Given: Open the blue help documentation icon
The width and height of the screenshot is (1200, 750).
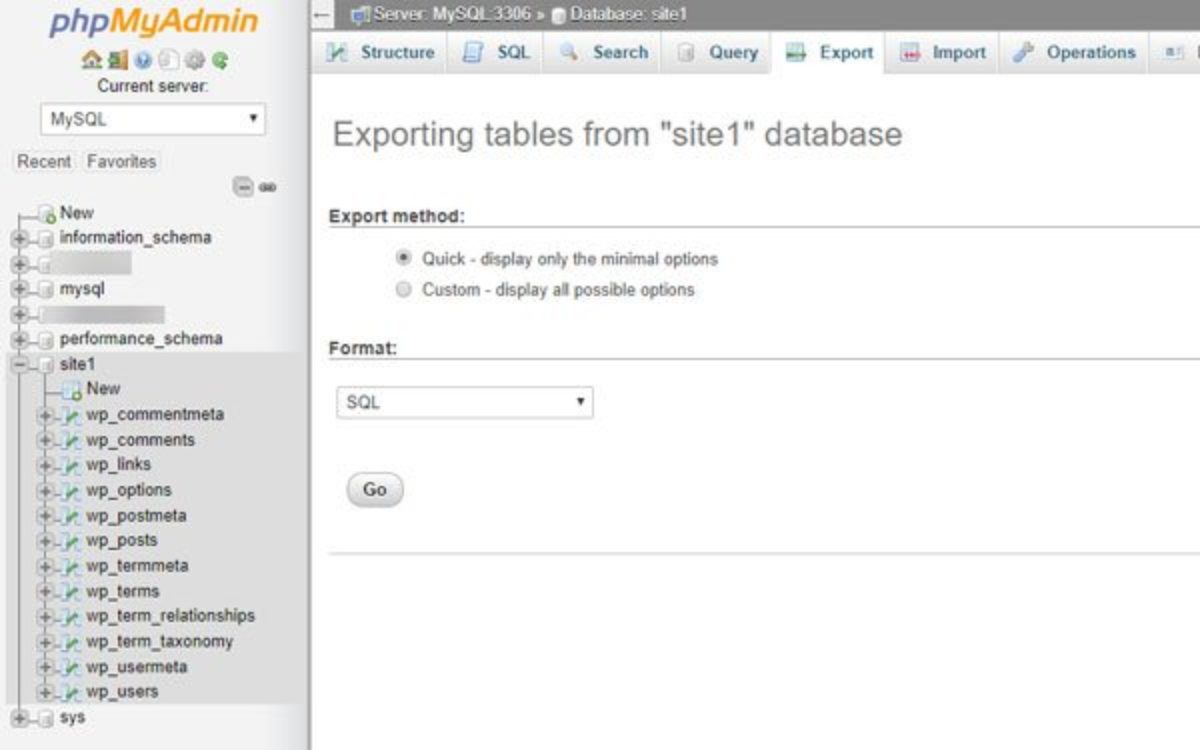Looking at the screenshot, I should (143, 60).
